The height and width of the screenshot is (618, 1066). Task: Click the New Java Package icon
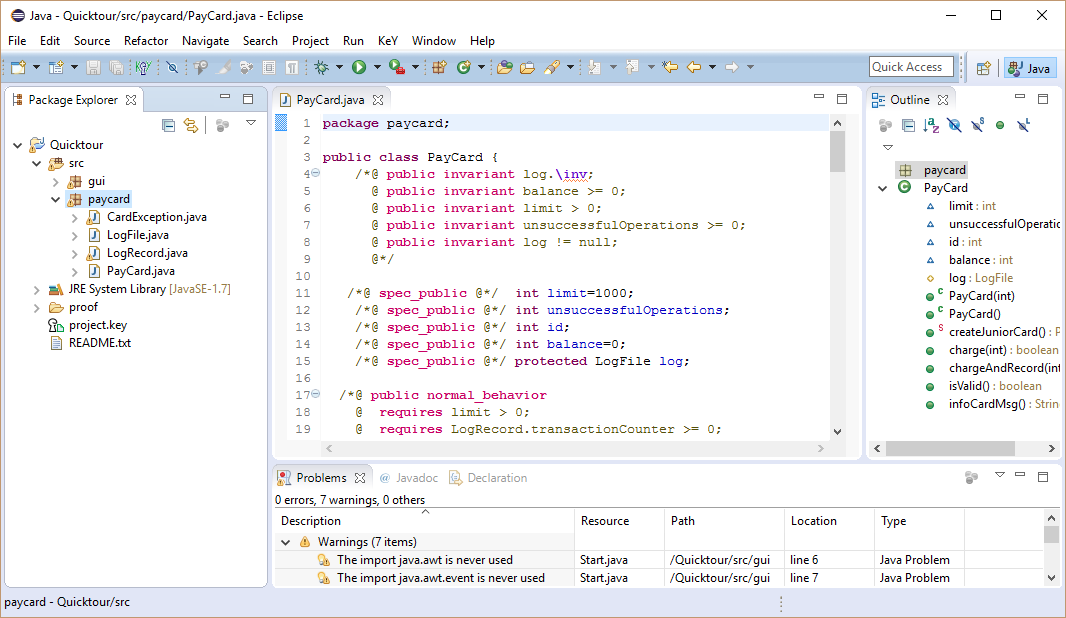[x=439, y=67]
